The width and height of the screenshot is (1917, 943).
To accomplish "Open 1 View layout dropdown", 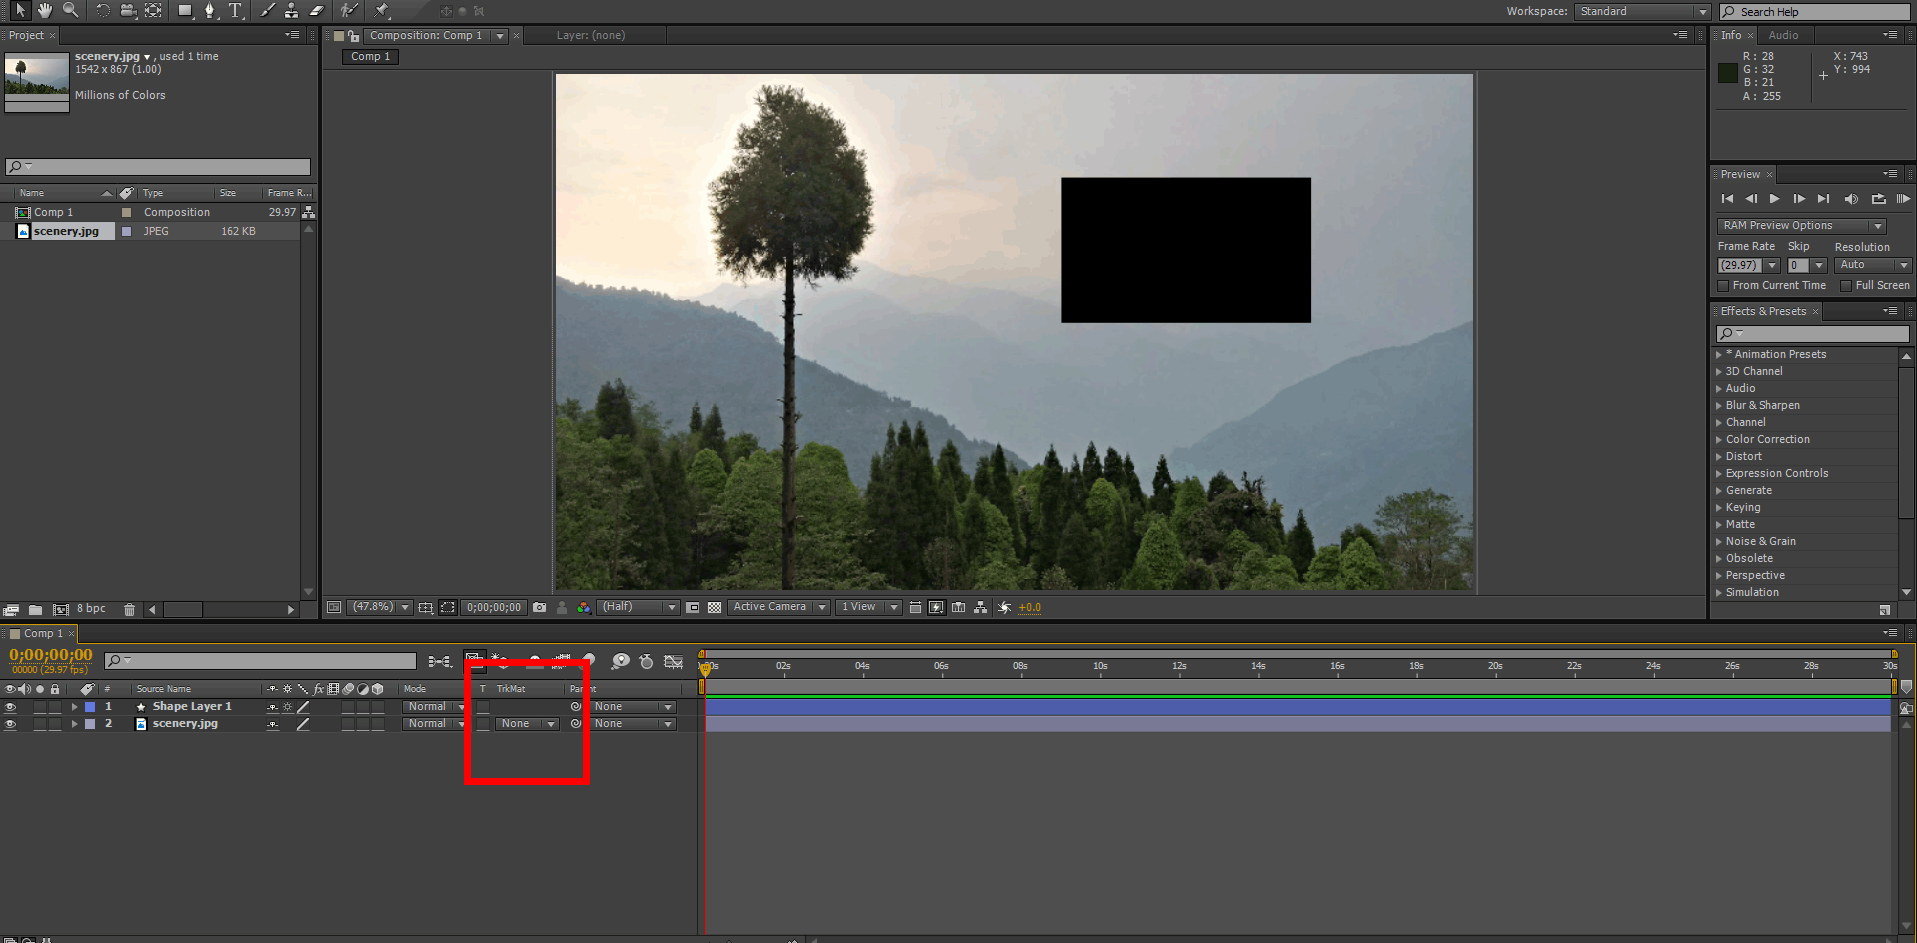I will [x=869, y=607].
